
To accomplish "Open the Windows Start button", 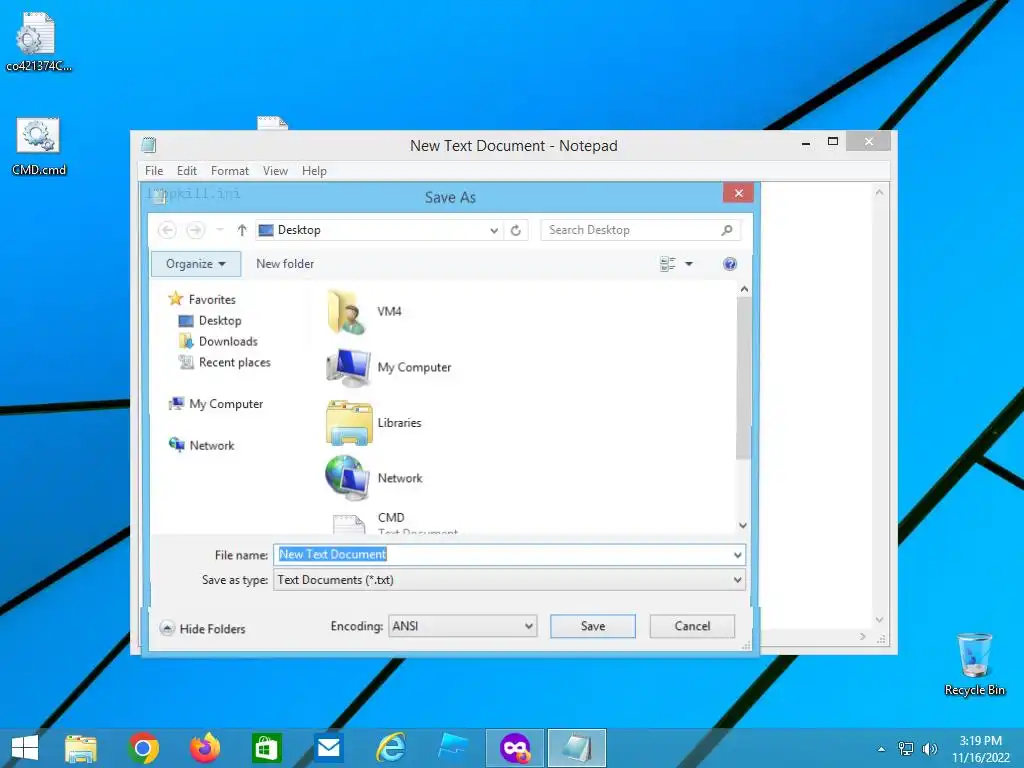I will [25, 748].
